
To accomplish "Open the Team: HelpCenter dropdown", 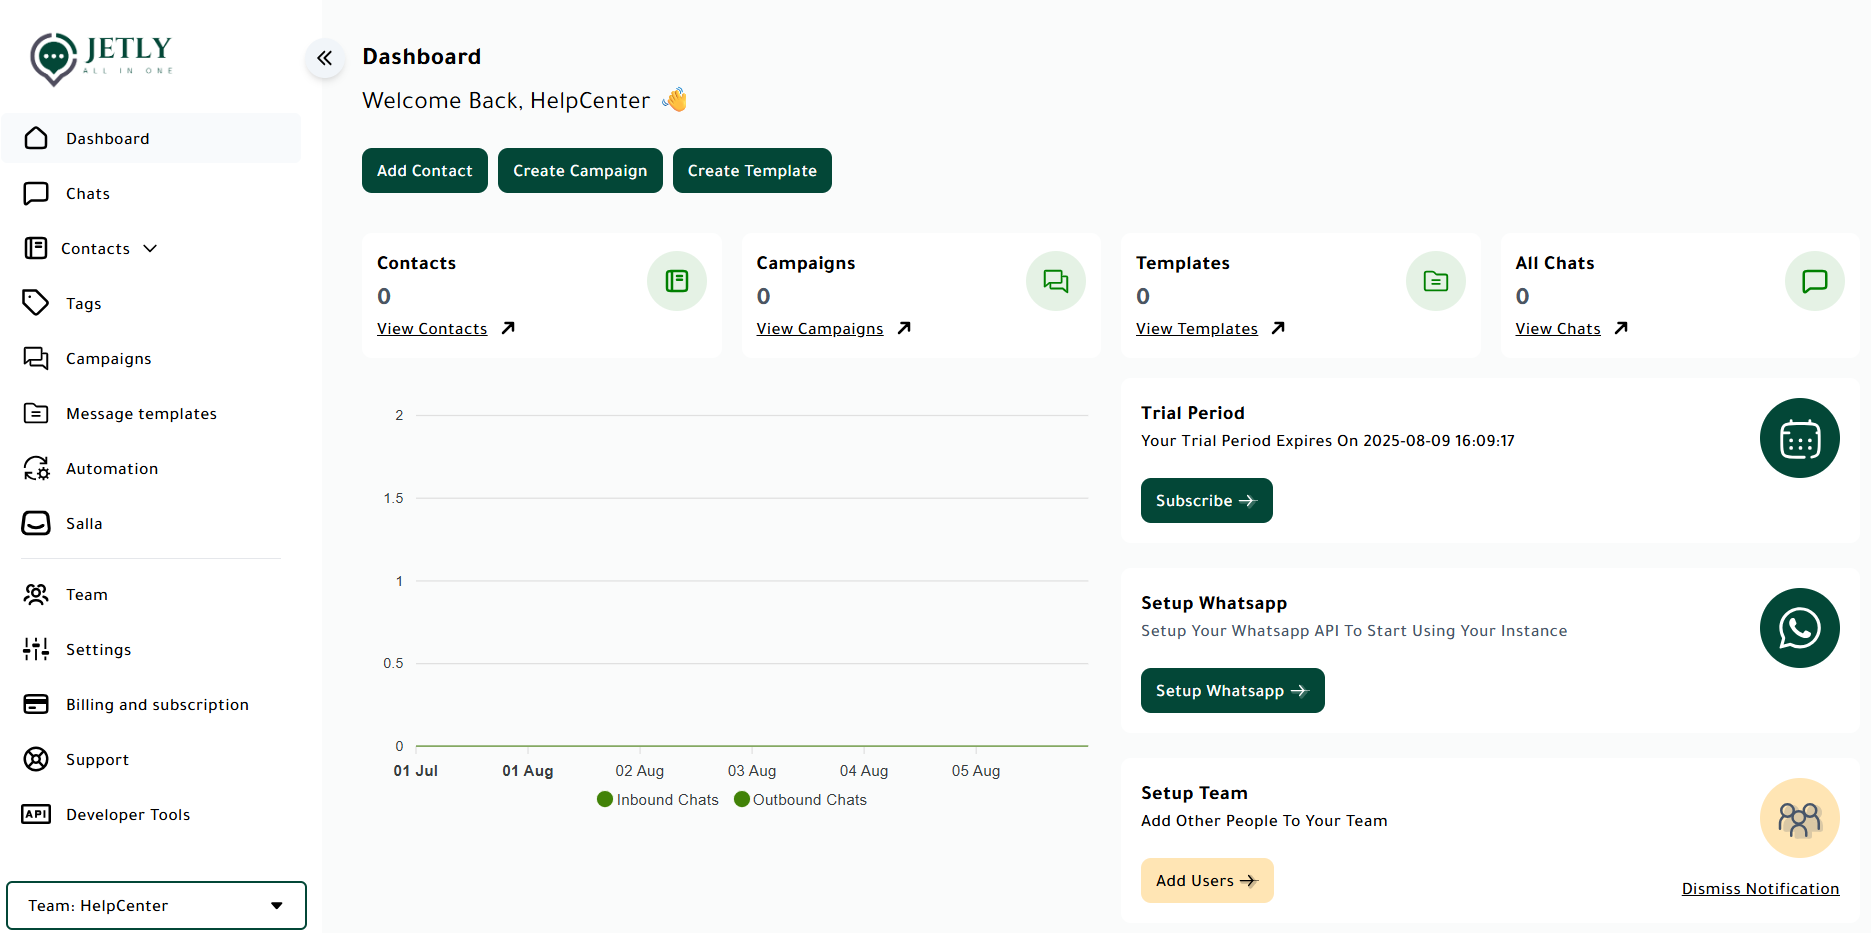I will (156, 905).
